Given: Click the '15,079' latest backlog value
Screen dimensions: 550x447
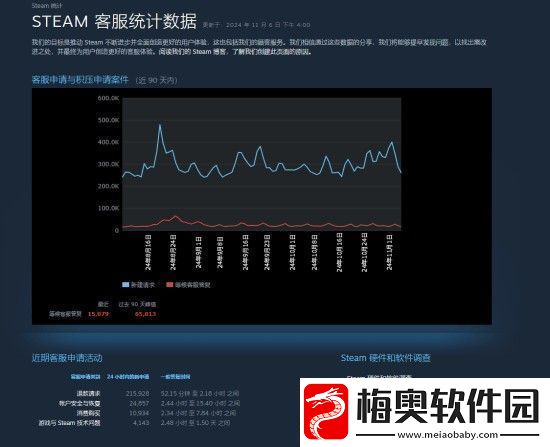Looking at the screenshot, I should [98, 314].
